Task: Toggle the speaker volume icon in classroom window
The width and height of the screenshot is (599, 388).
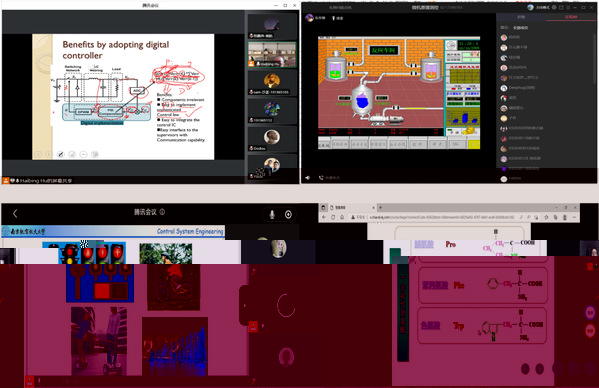Action: [x=308, y=178]
